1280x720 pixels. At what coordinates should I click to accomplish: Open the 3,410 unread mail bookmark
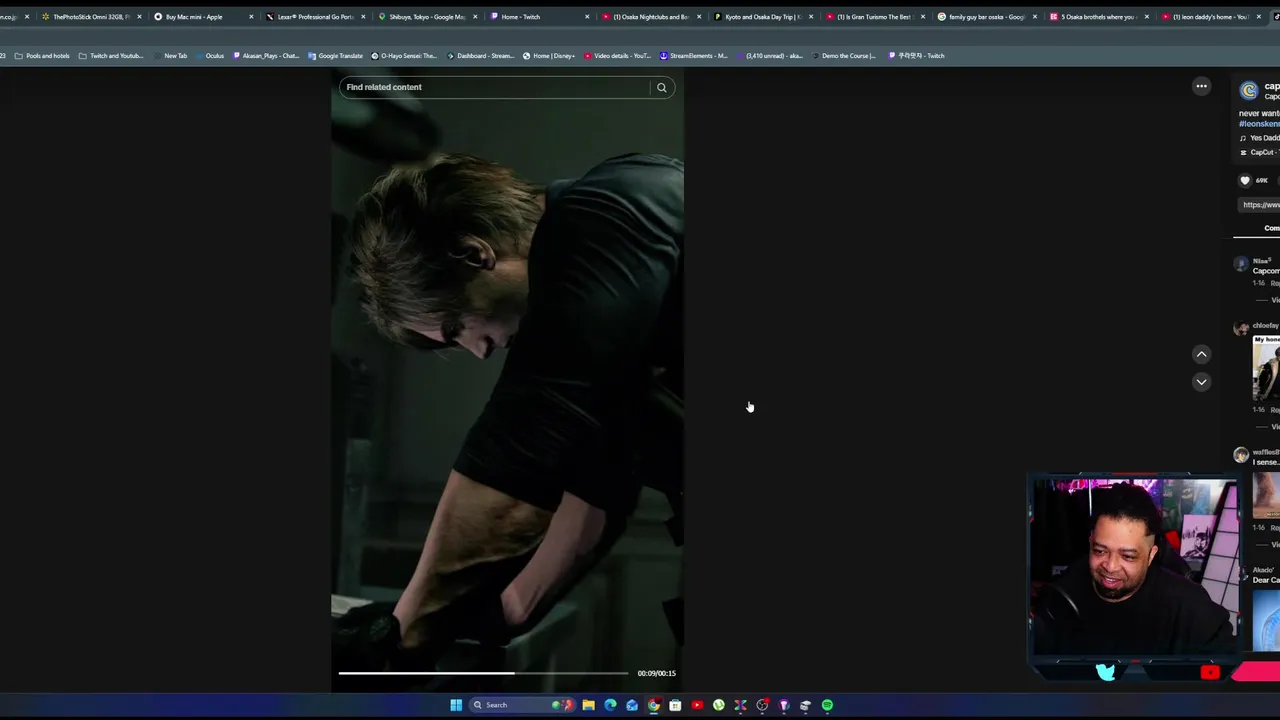(769, 56)
